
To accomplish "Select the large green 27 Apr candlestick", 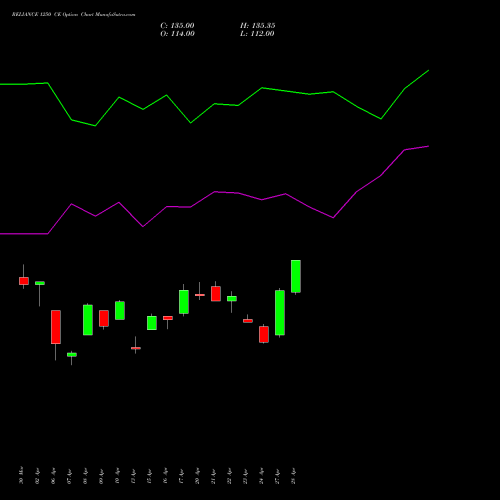I will tap(280, 313).
